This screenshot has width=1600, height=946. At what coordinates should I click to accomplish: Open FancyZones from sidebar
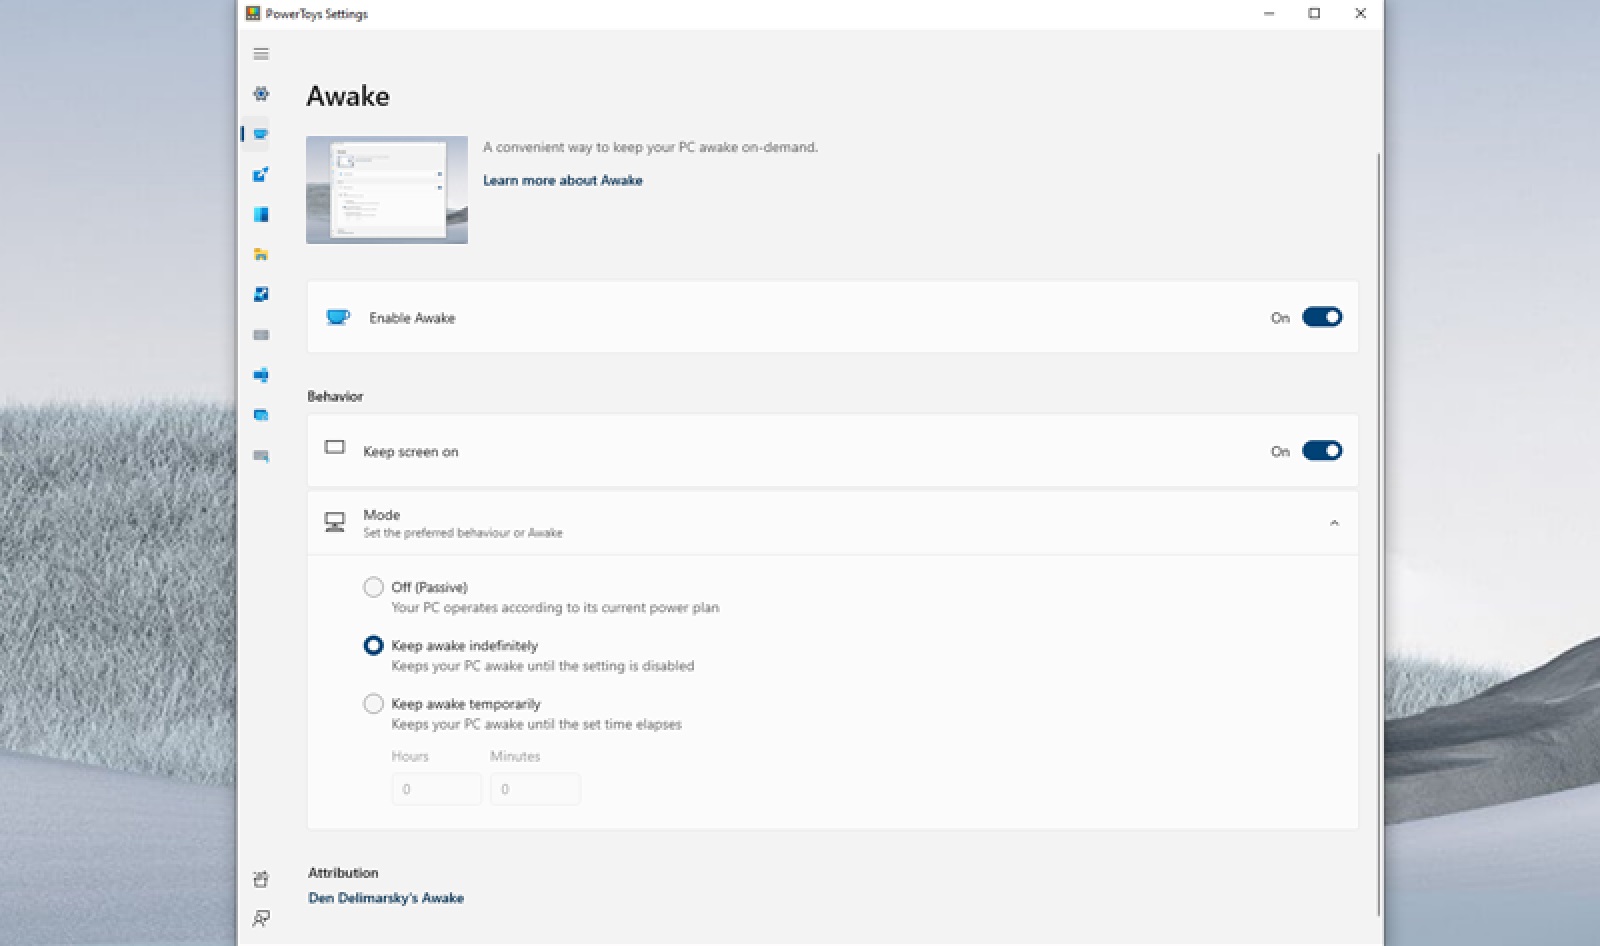tap(261, 214)
